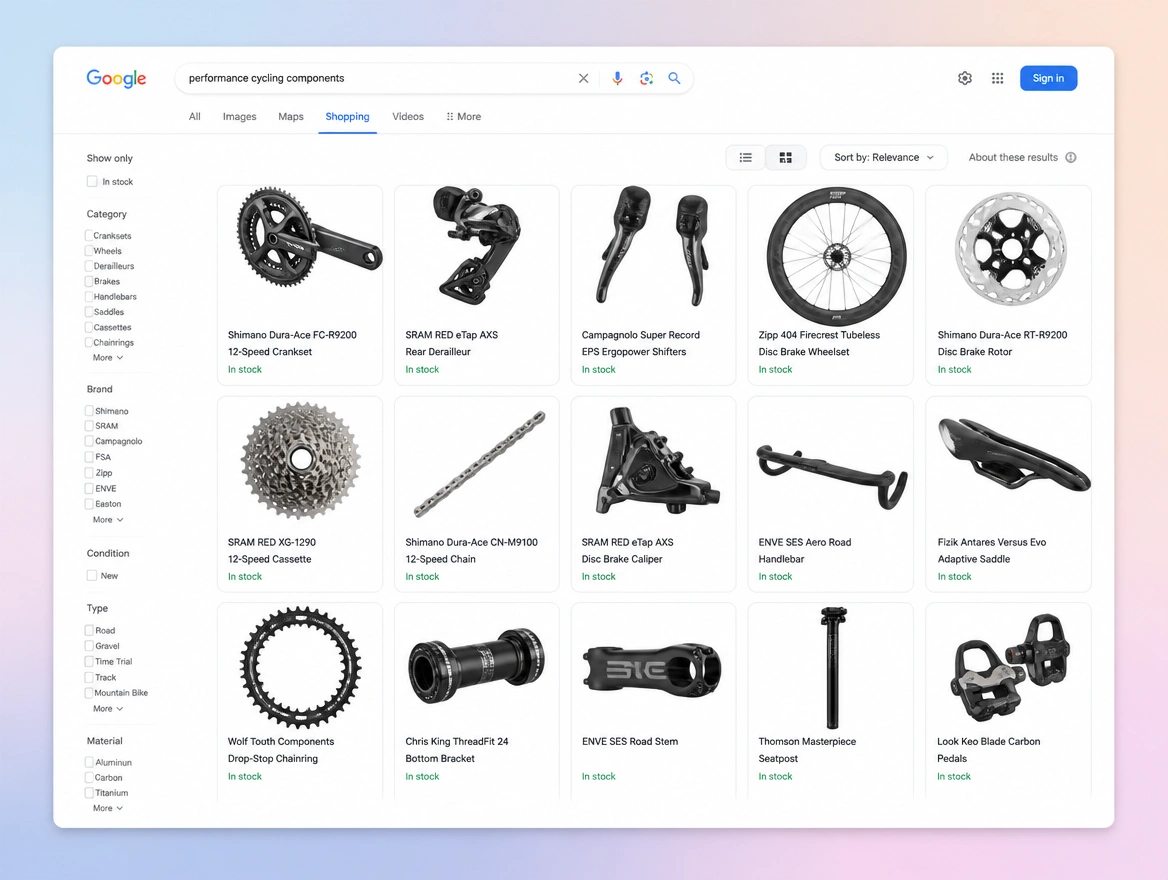The height and width of the screenshot is (880, 1168).
Task: Open the SRAM disc brake caliper image
Action: pos(658,460)
